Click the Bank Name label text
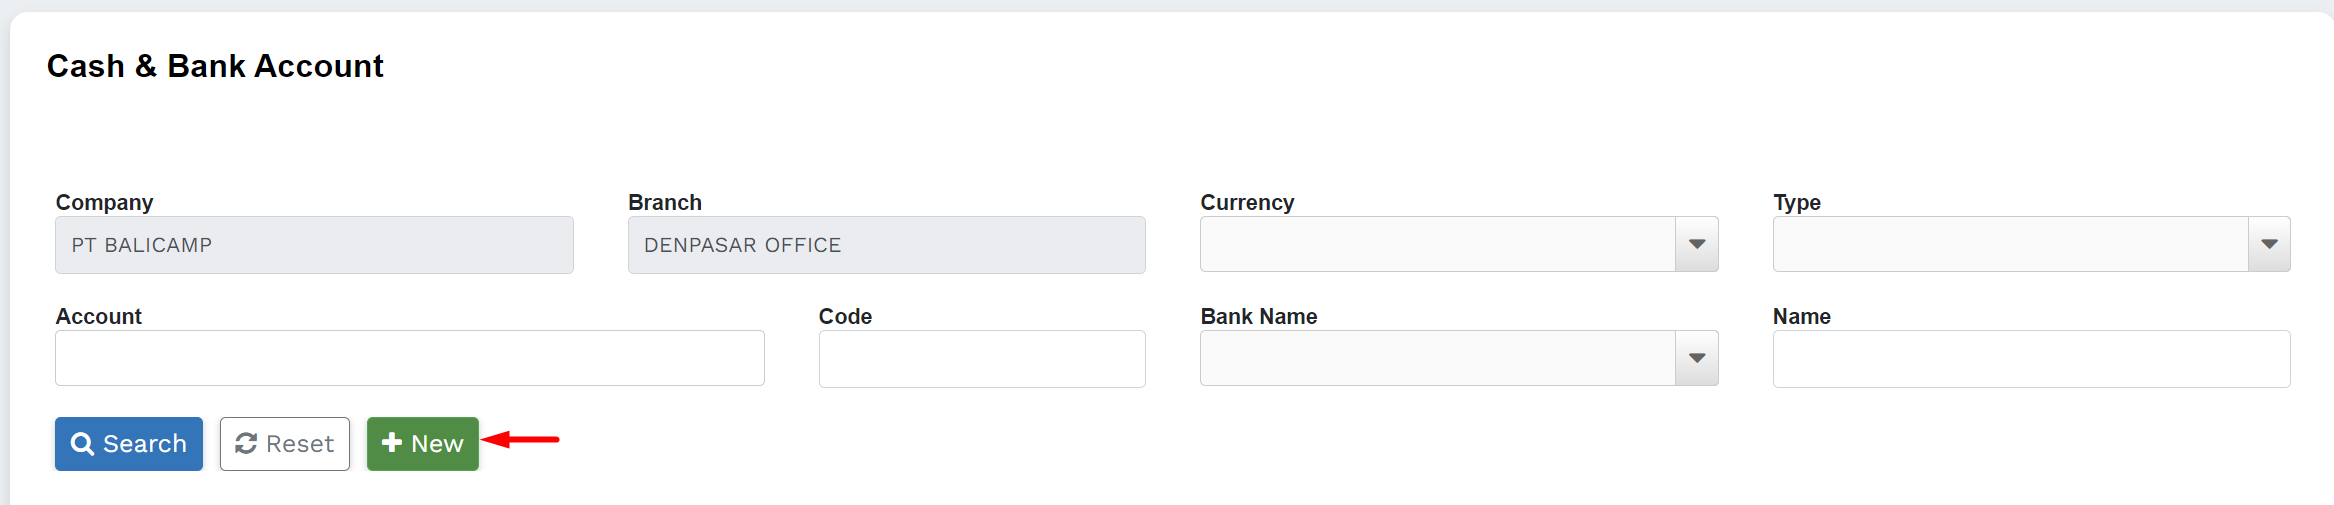 [x=1258, y=317]
